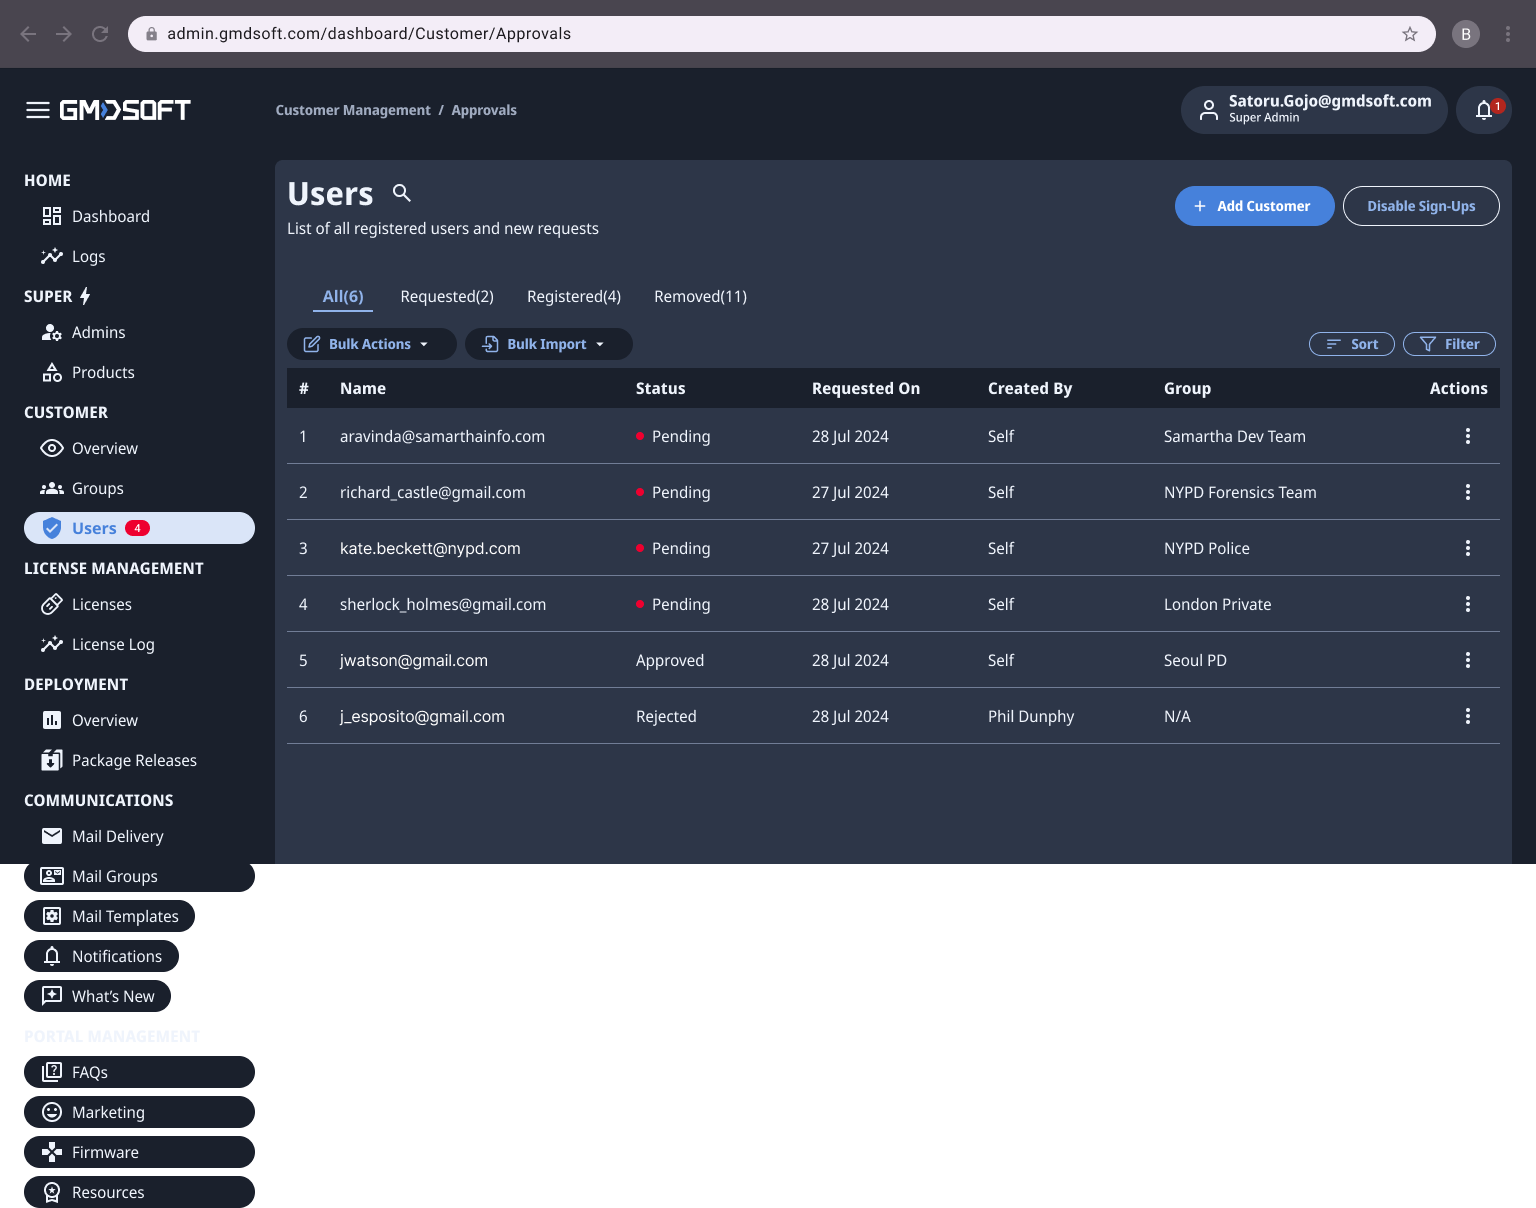Toggle the hamburger sidebar menu
Viewport: 1536px width, 1208px height.
coord(38,110)
